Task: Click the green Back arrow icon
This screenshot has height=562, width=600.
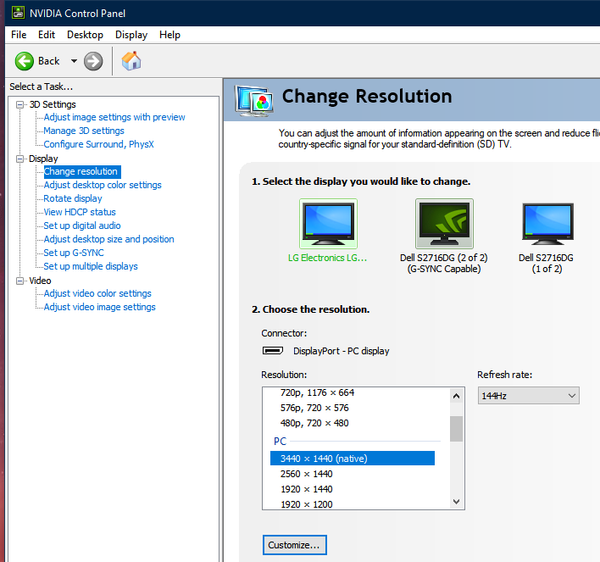Action: (x=24, y=61)
